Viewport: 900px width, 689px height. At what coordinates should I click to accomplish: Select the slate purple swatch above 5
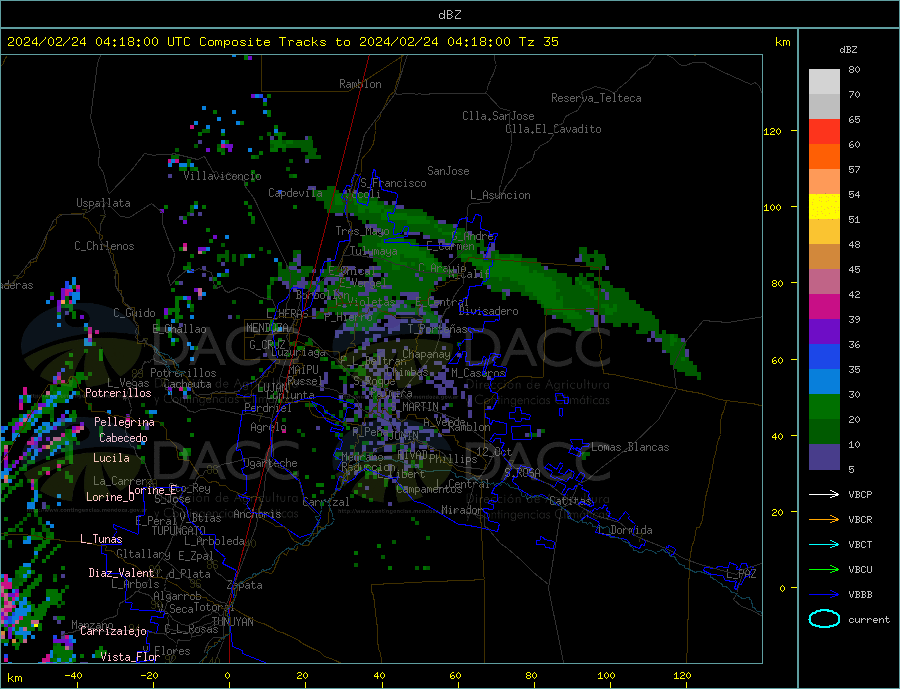[x=824, y=456]
